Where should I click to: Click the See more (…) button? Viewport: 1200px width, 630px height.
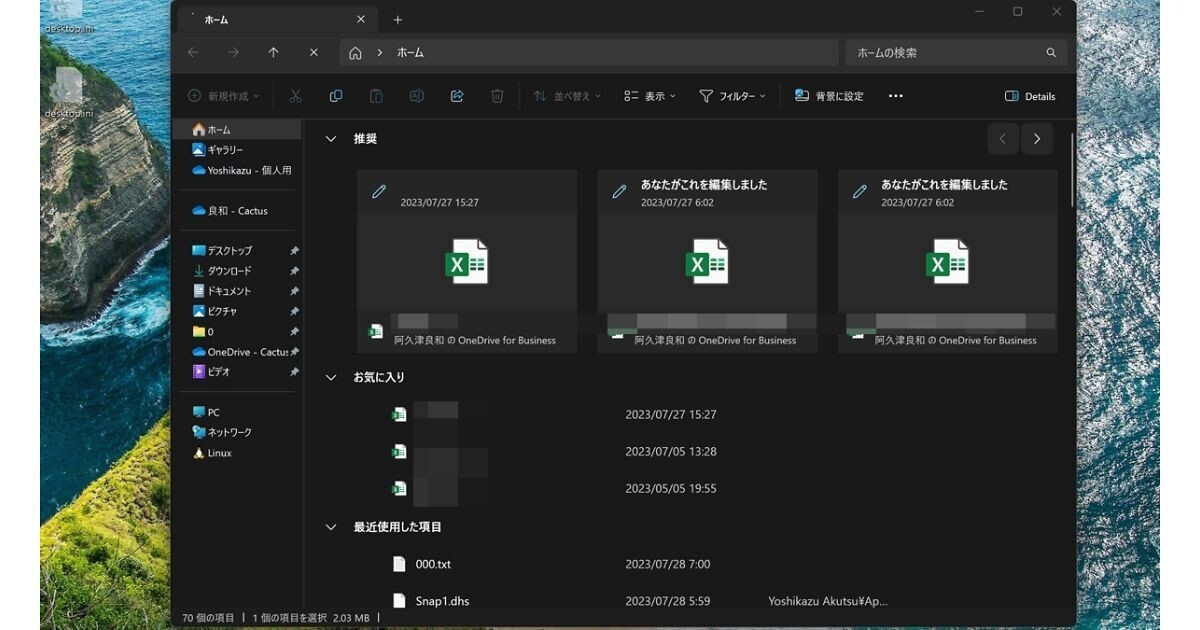pos(895,95)
